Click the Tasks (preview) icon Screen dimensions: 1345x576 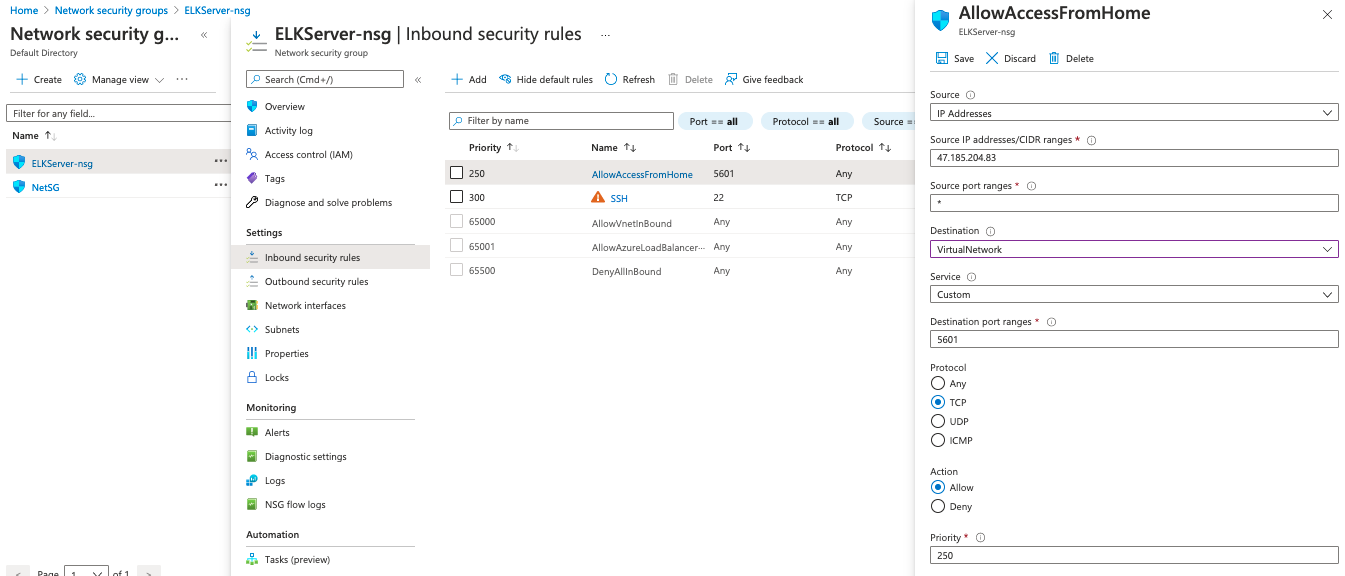coord(252,559)
